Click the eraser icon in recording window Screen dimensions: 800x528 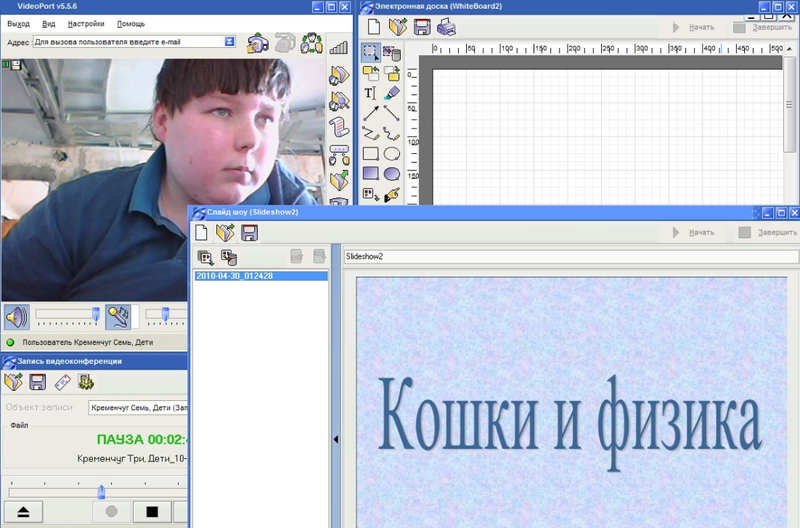pos(62,382)
